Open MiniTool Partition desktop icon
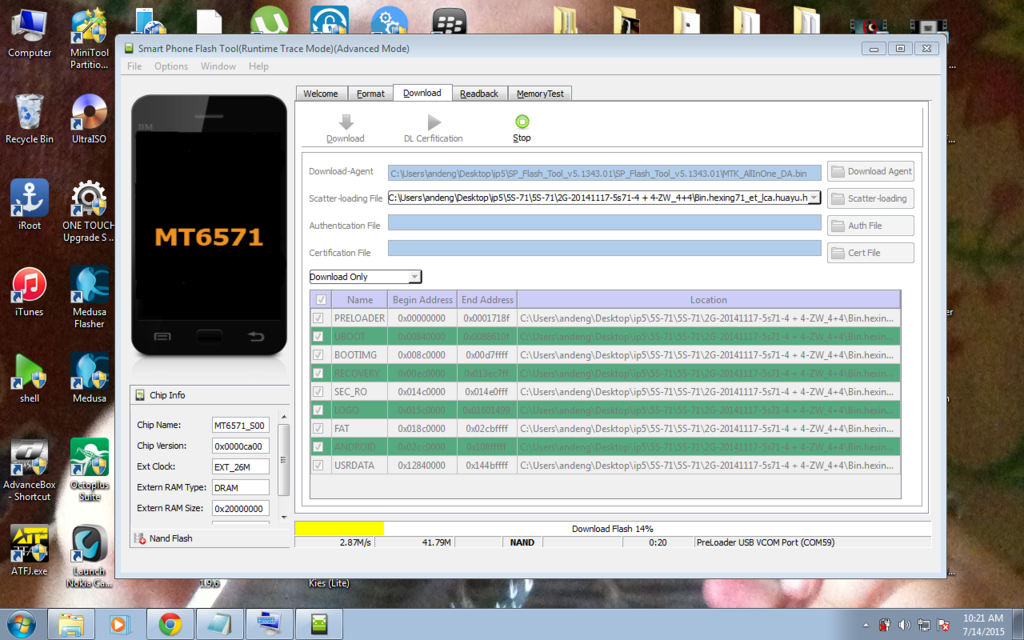 89,39
